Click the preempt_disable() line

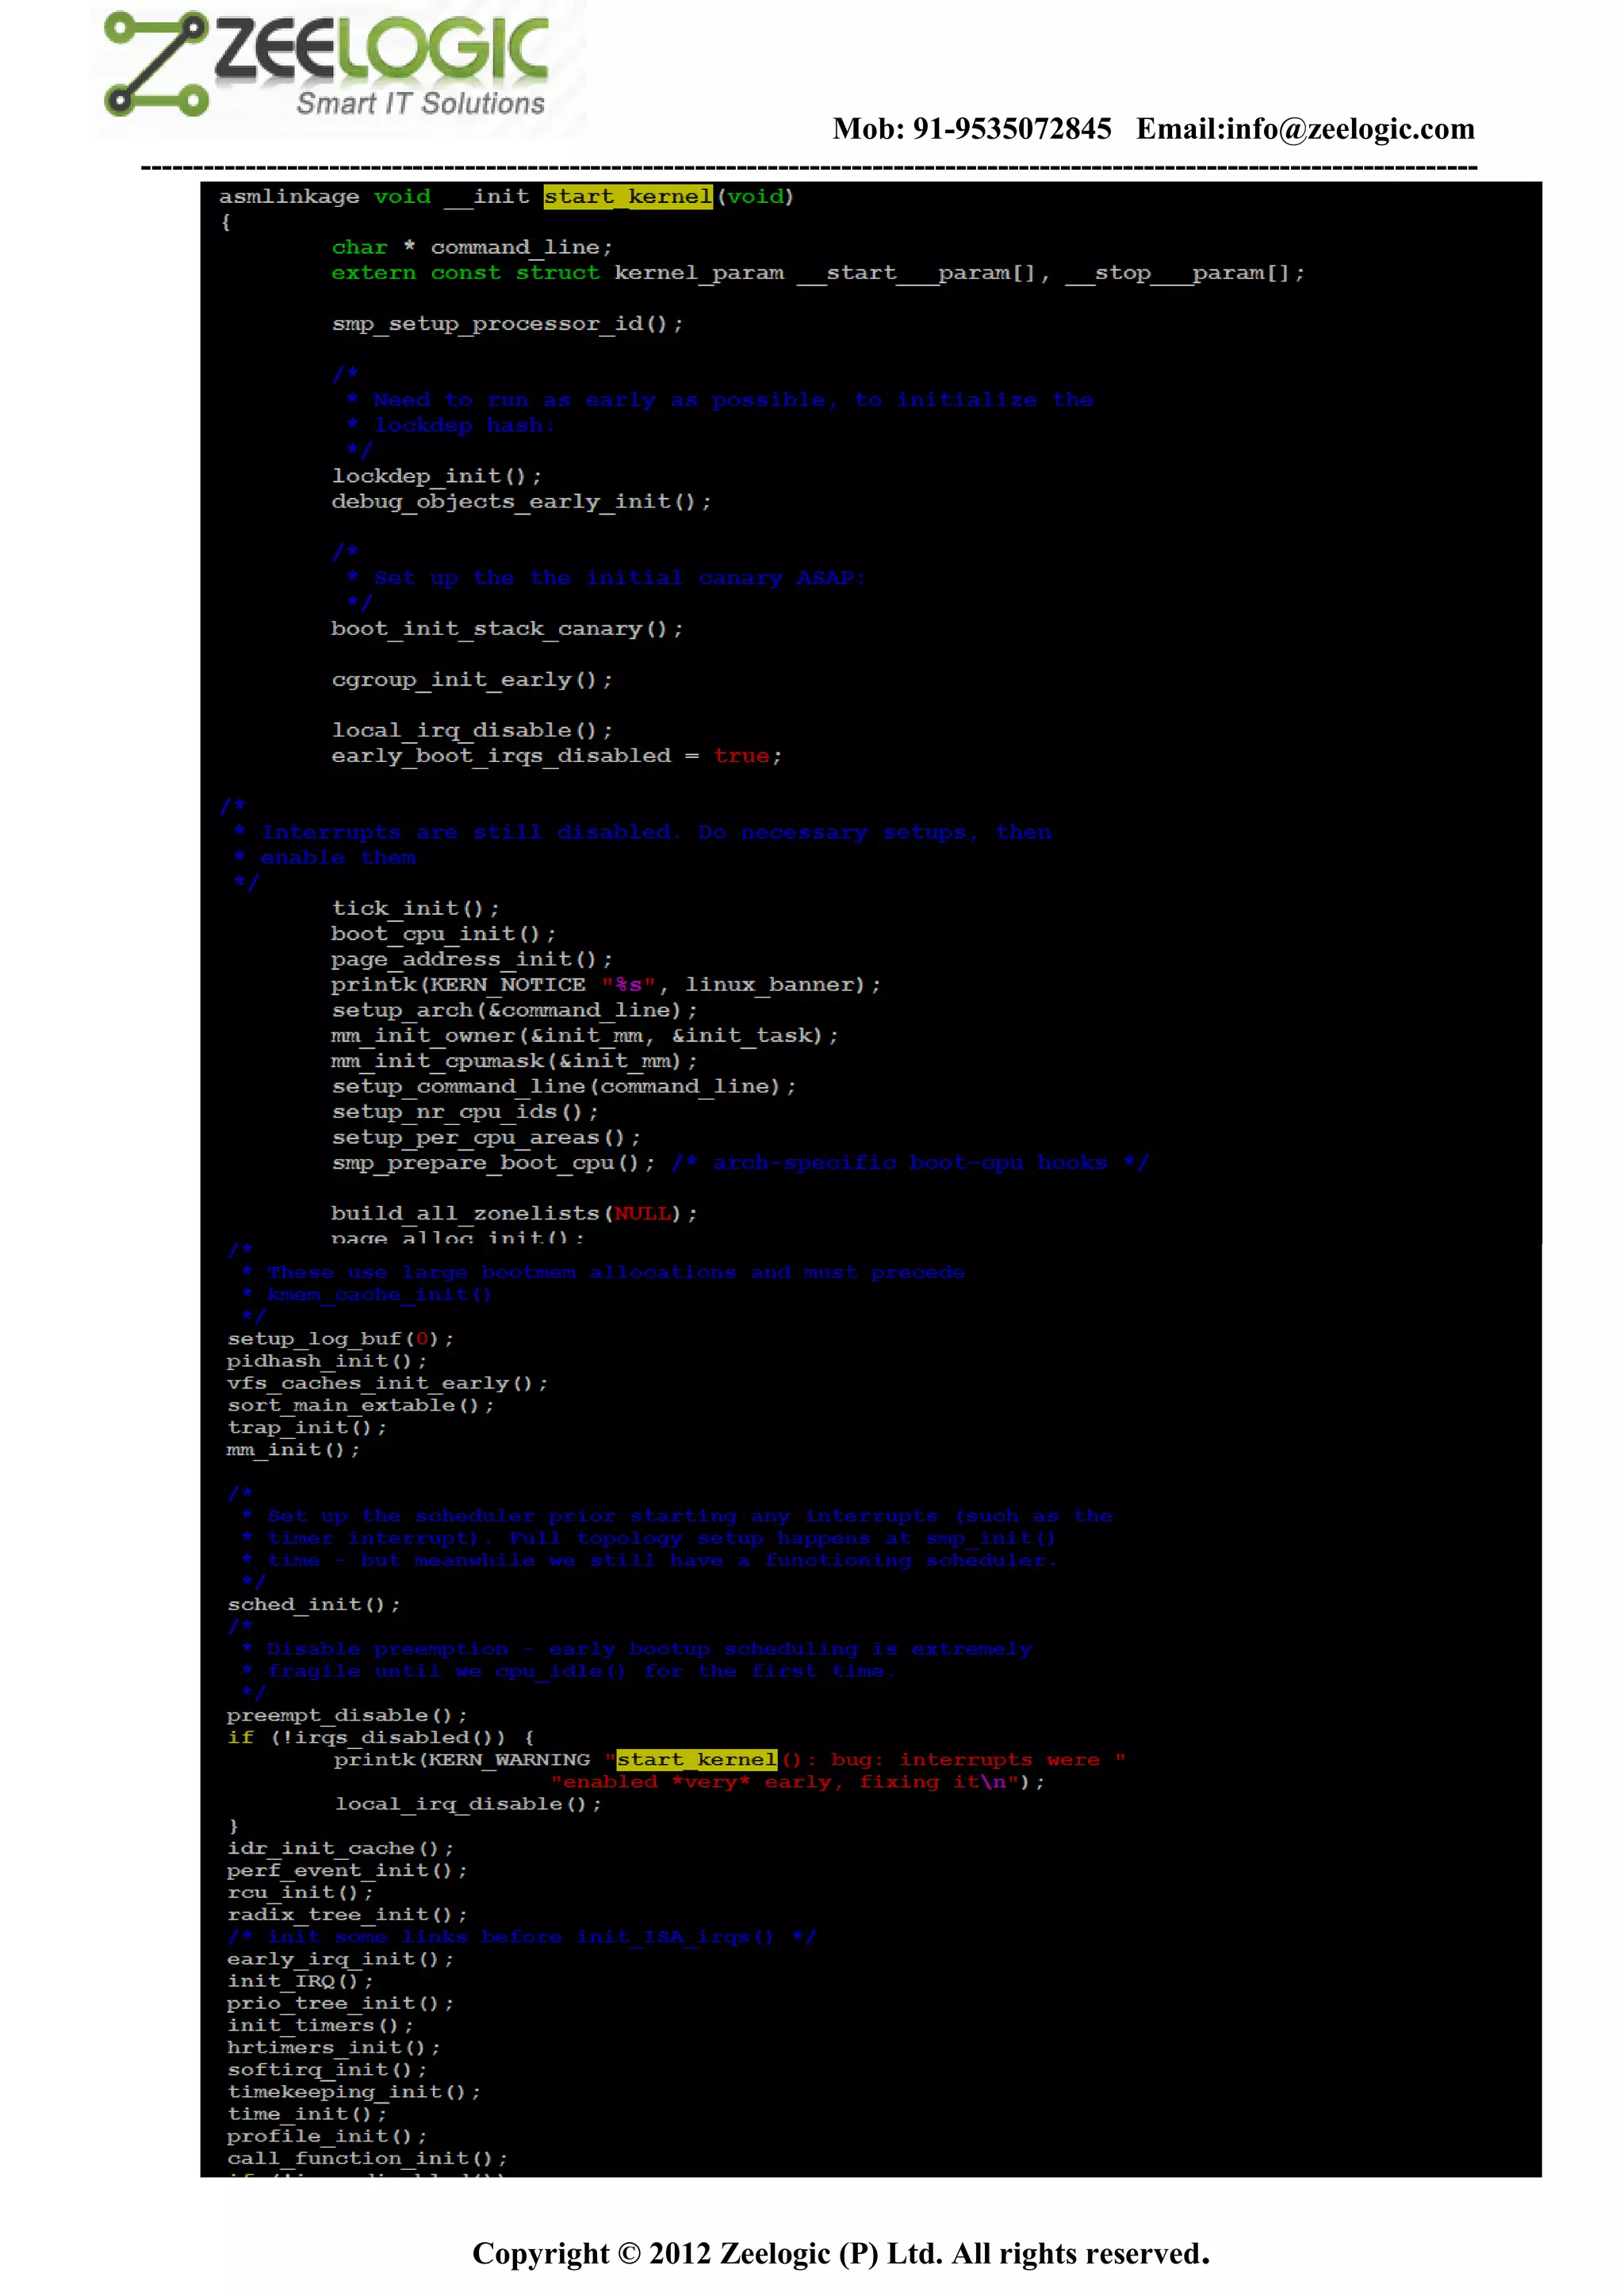pos(346,1715)
